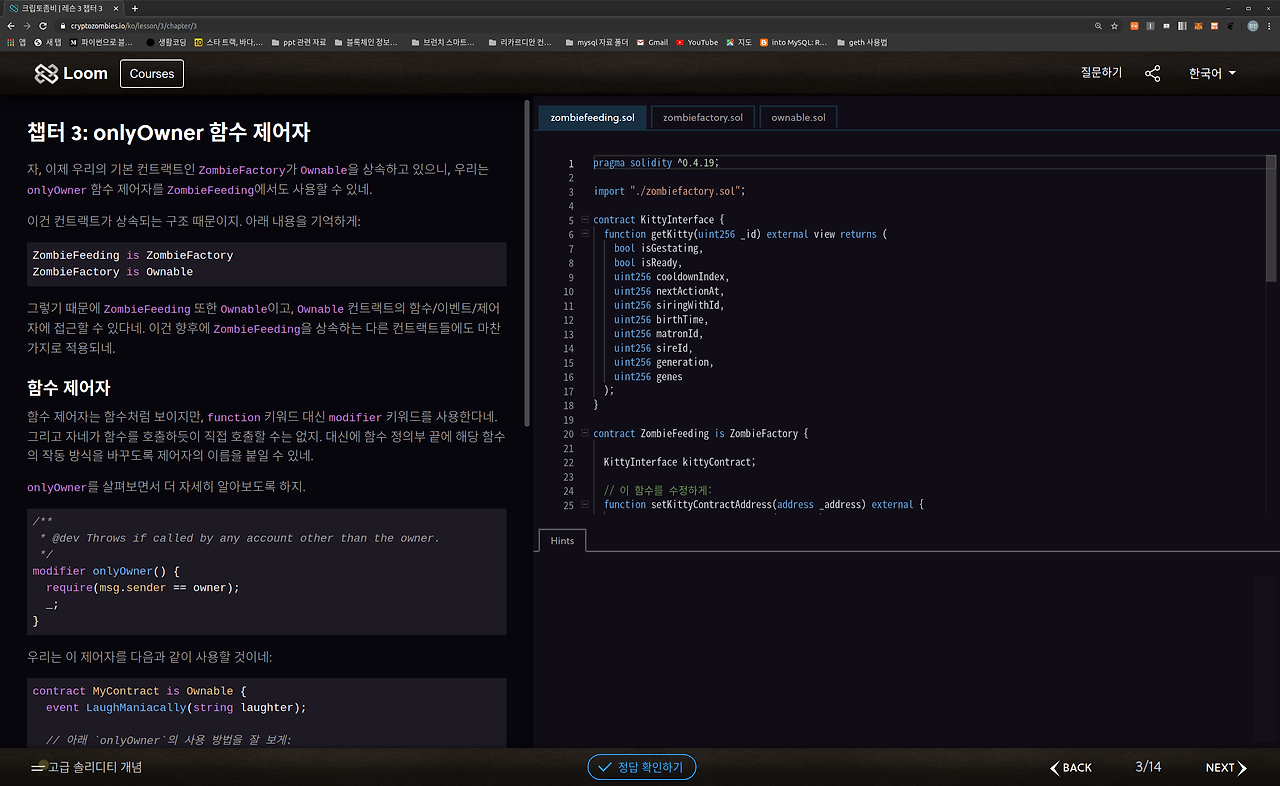The width and height of the screenshot is (1280, 786).
Task: Reload the cryptozombies page
Action: tap(43, 25)
